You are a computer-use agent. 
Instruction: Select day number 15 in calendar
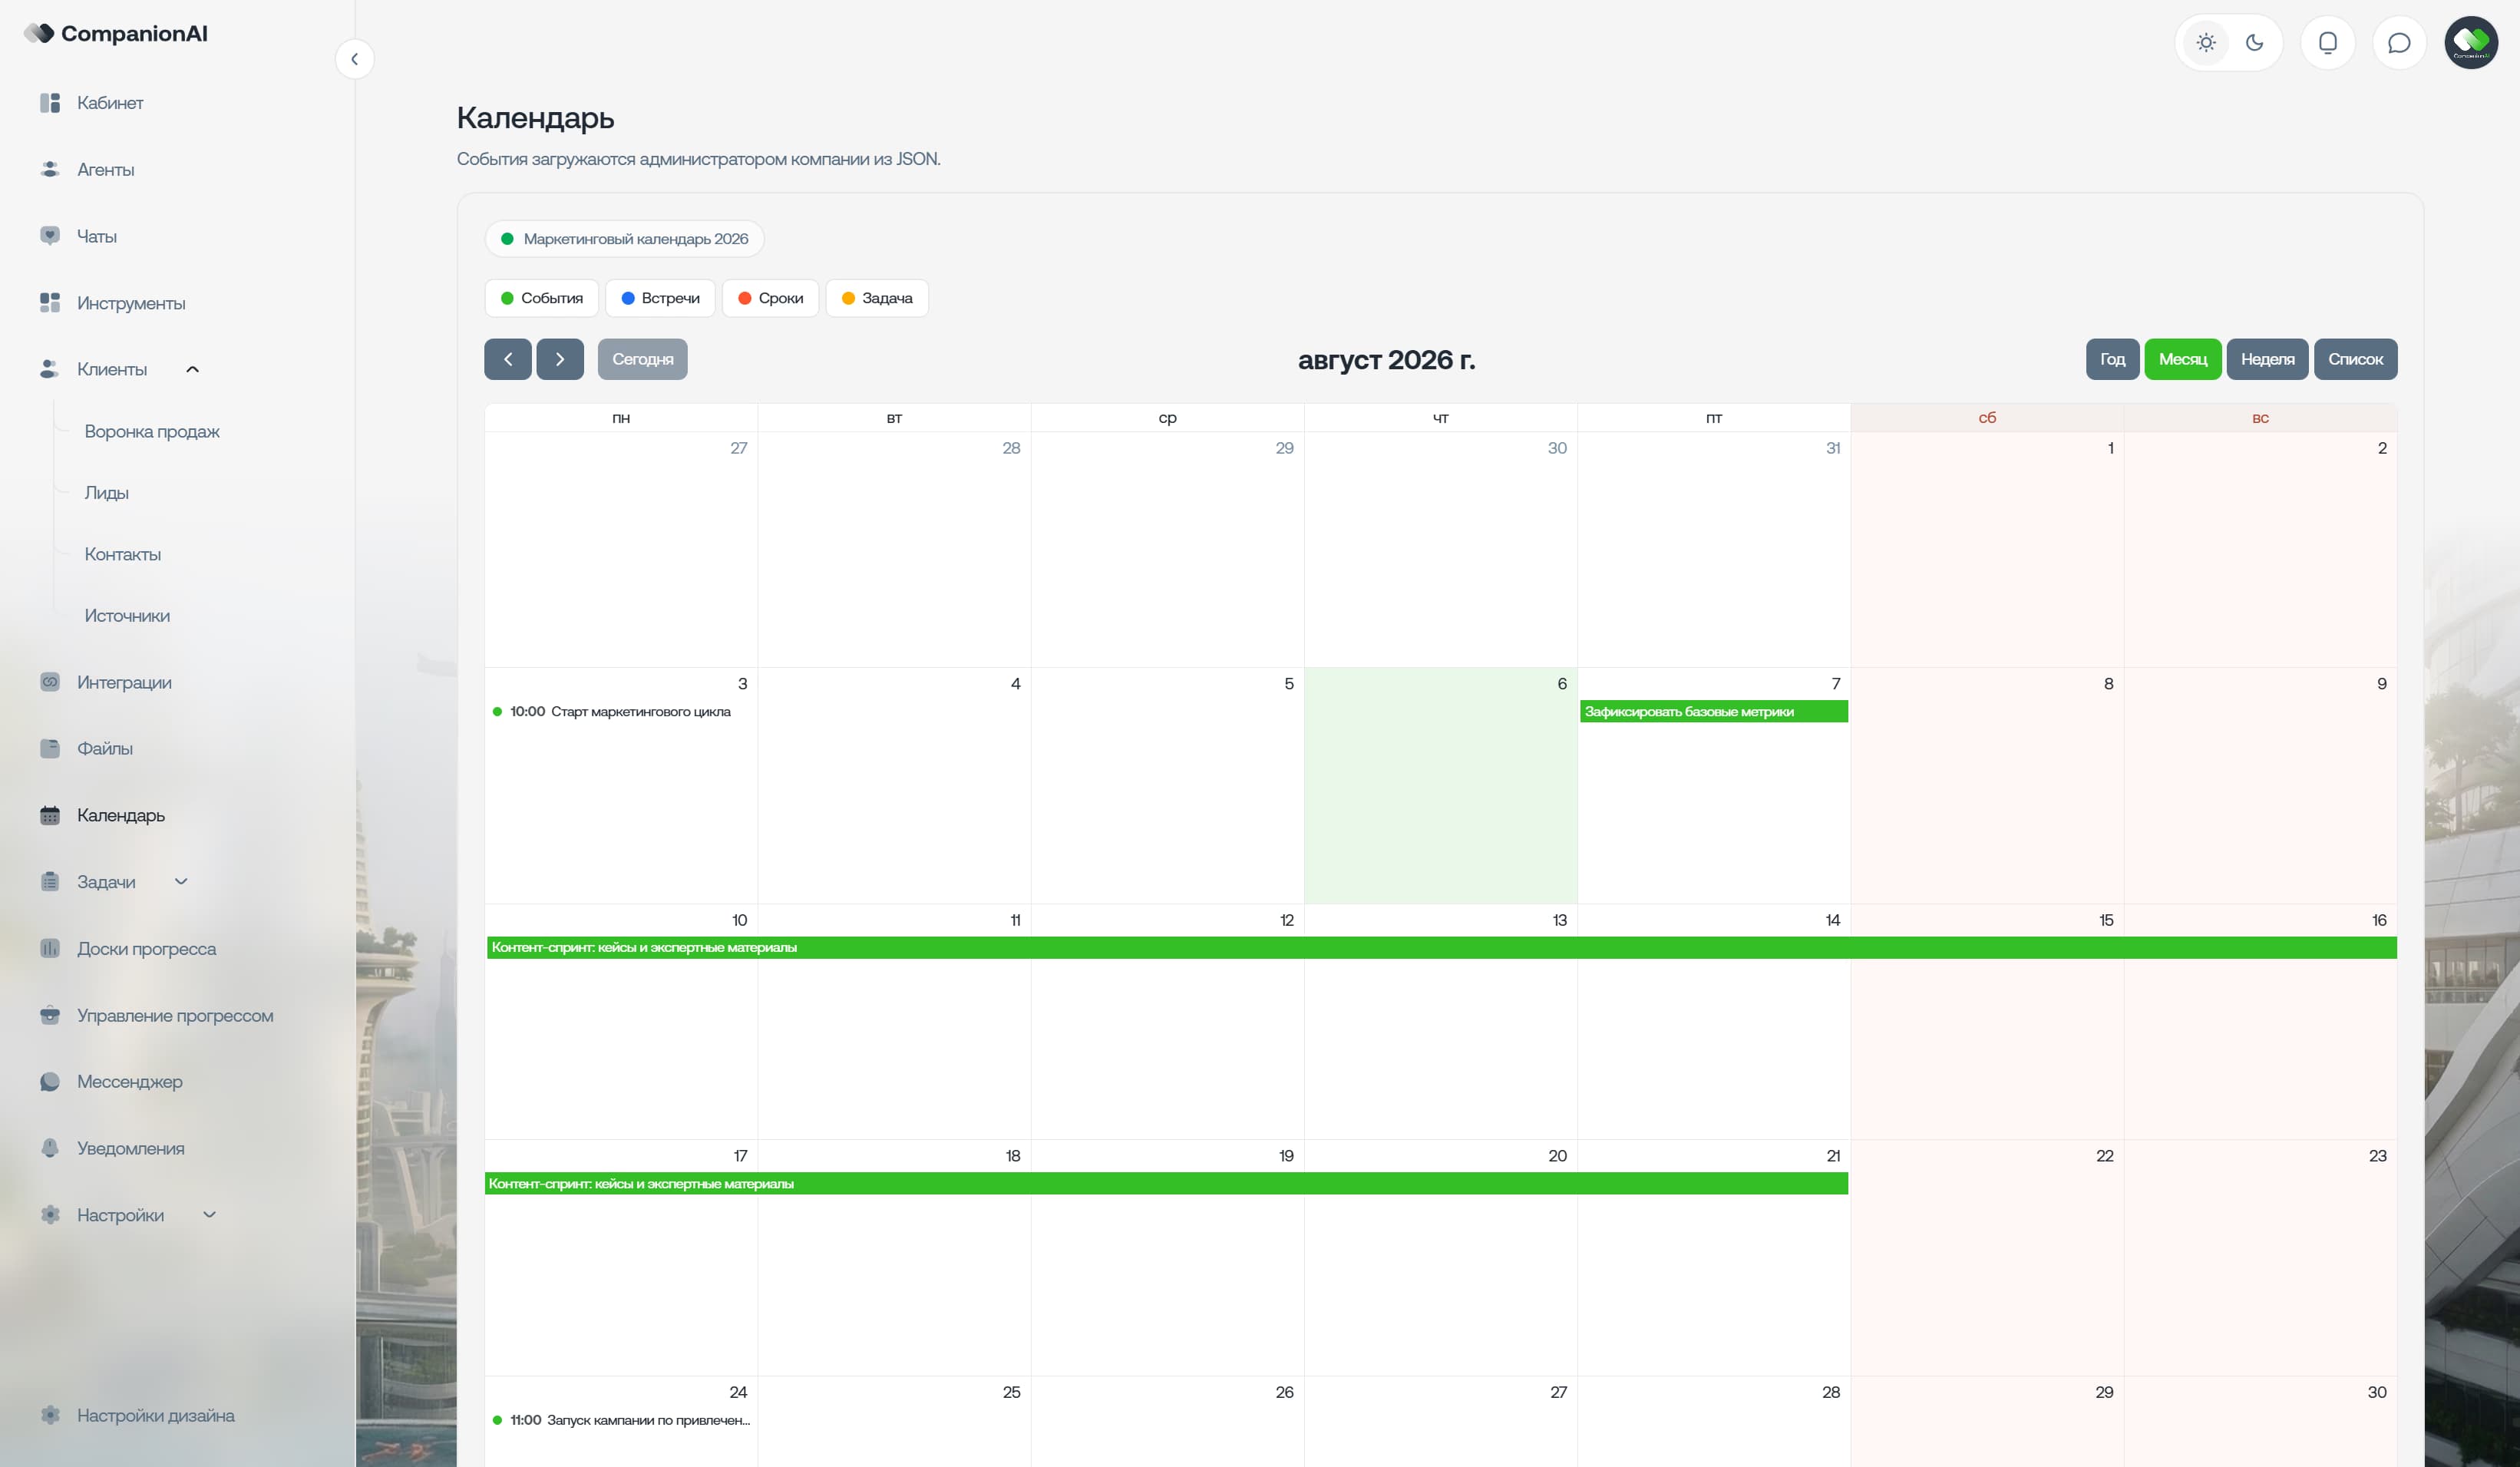pyautogui.click(x=2106, y=920)
